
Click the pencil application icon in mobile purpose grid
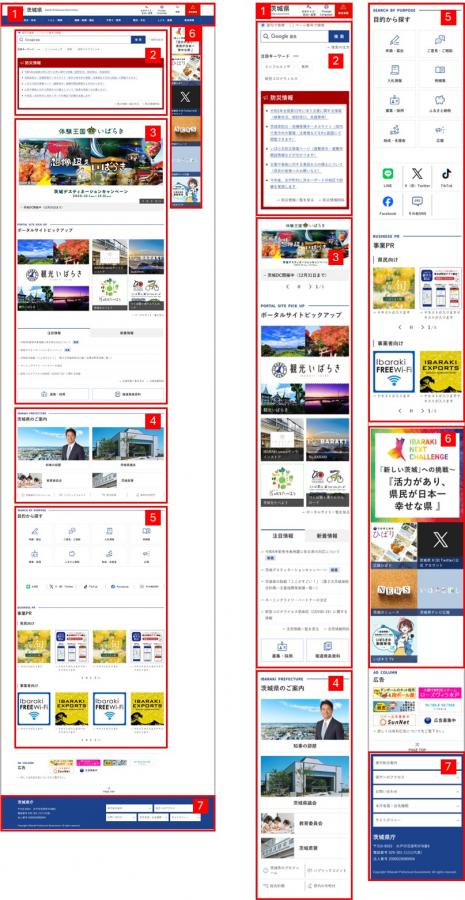point(394,40)
